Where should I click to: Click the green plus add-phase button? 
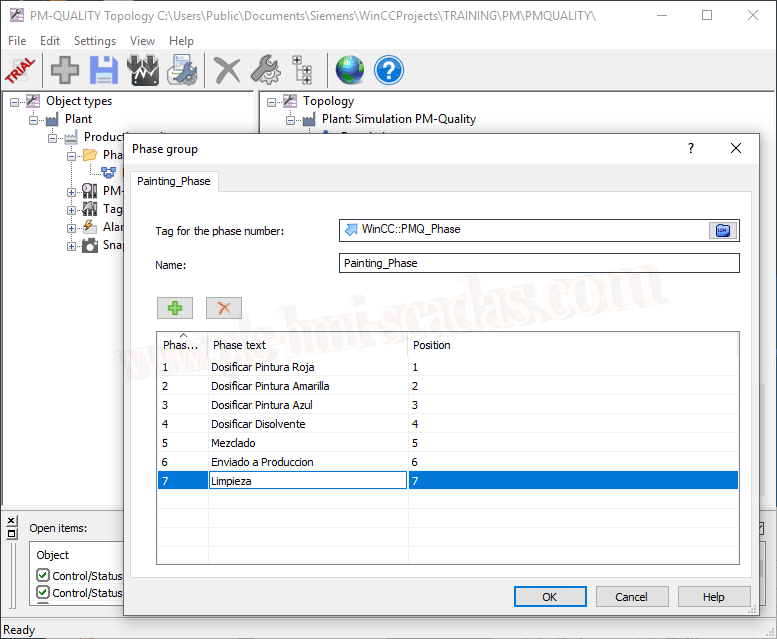[x=174, y=308]
